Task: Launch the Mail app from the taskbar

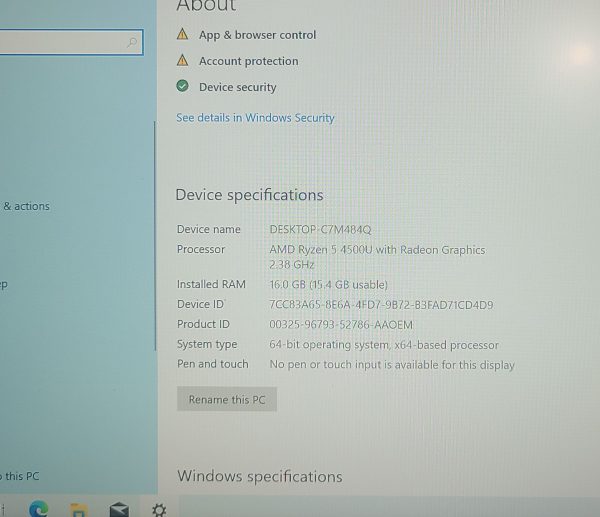Action: point(119,509)
